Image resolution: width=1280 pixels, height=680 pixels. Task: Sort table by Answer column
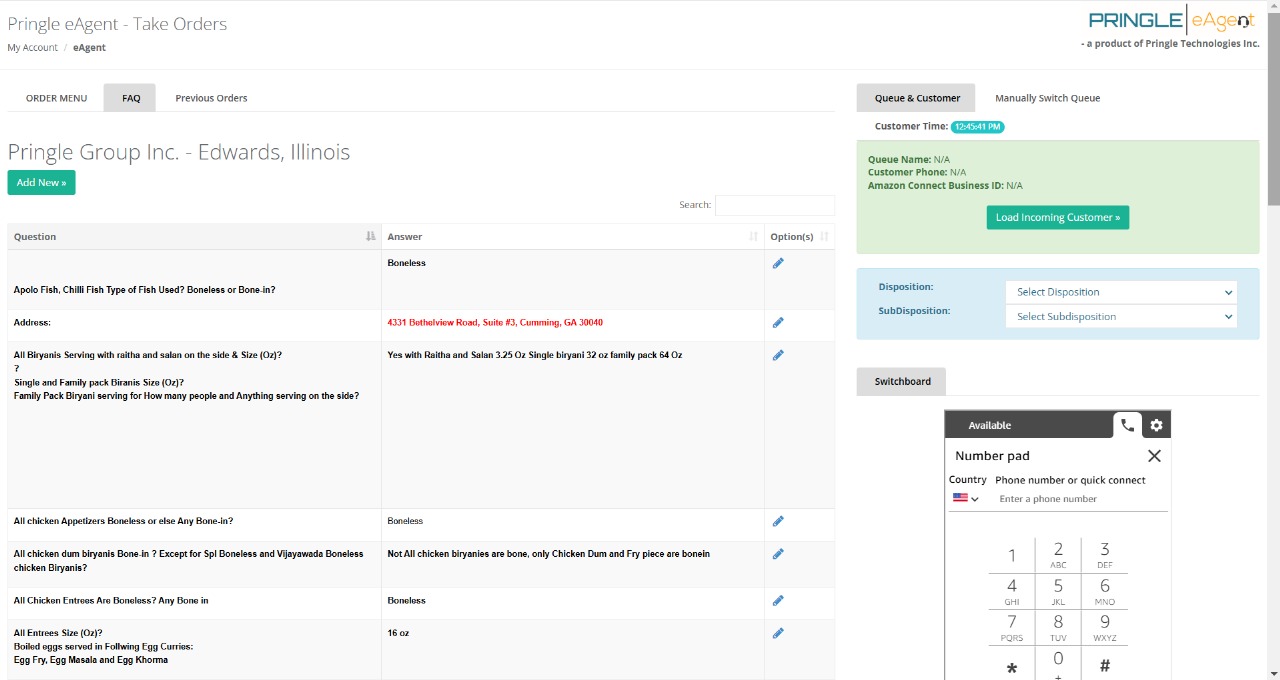pos(573,237)
